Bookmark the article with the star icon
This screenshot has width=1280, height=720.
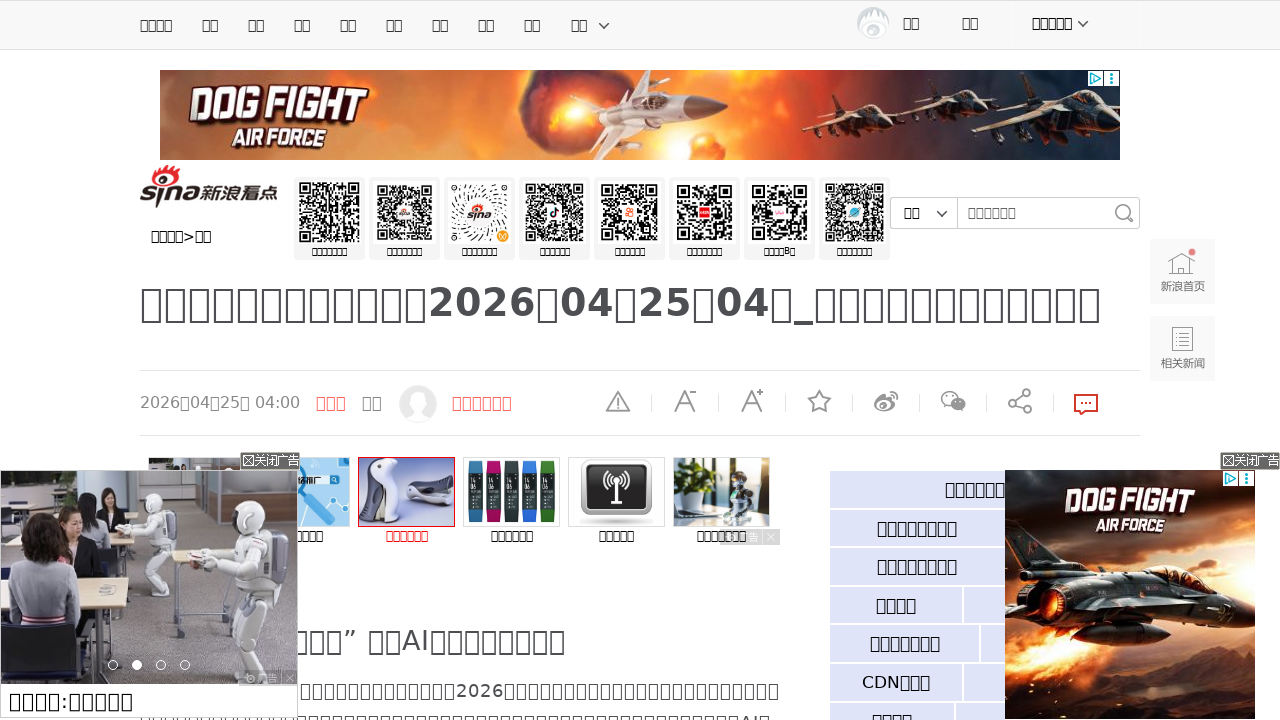coord(819,402)
